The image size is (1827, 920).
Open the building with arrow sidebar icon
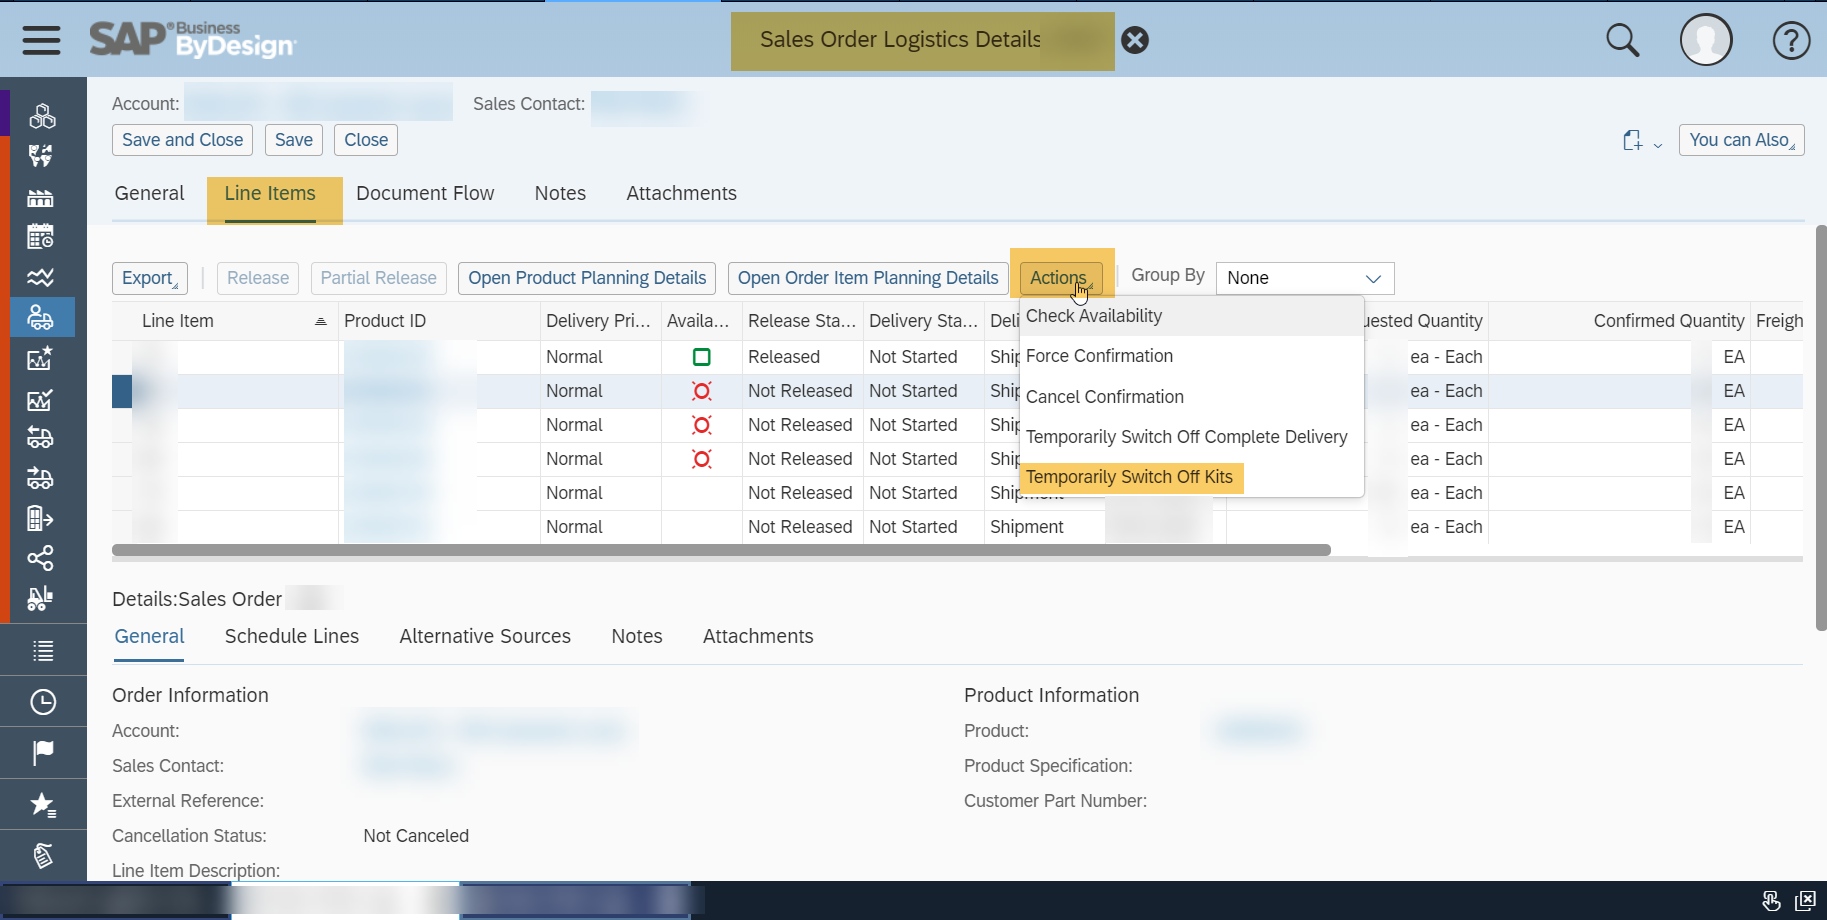(x=40, y=518)
